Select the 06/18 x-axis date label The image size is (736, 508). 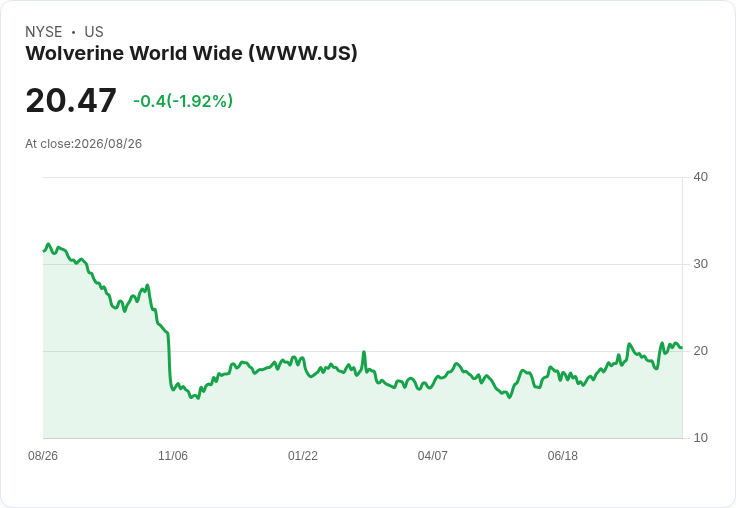[x=562, y=455]
